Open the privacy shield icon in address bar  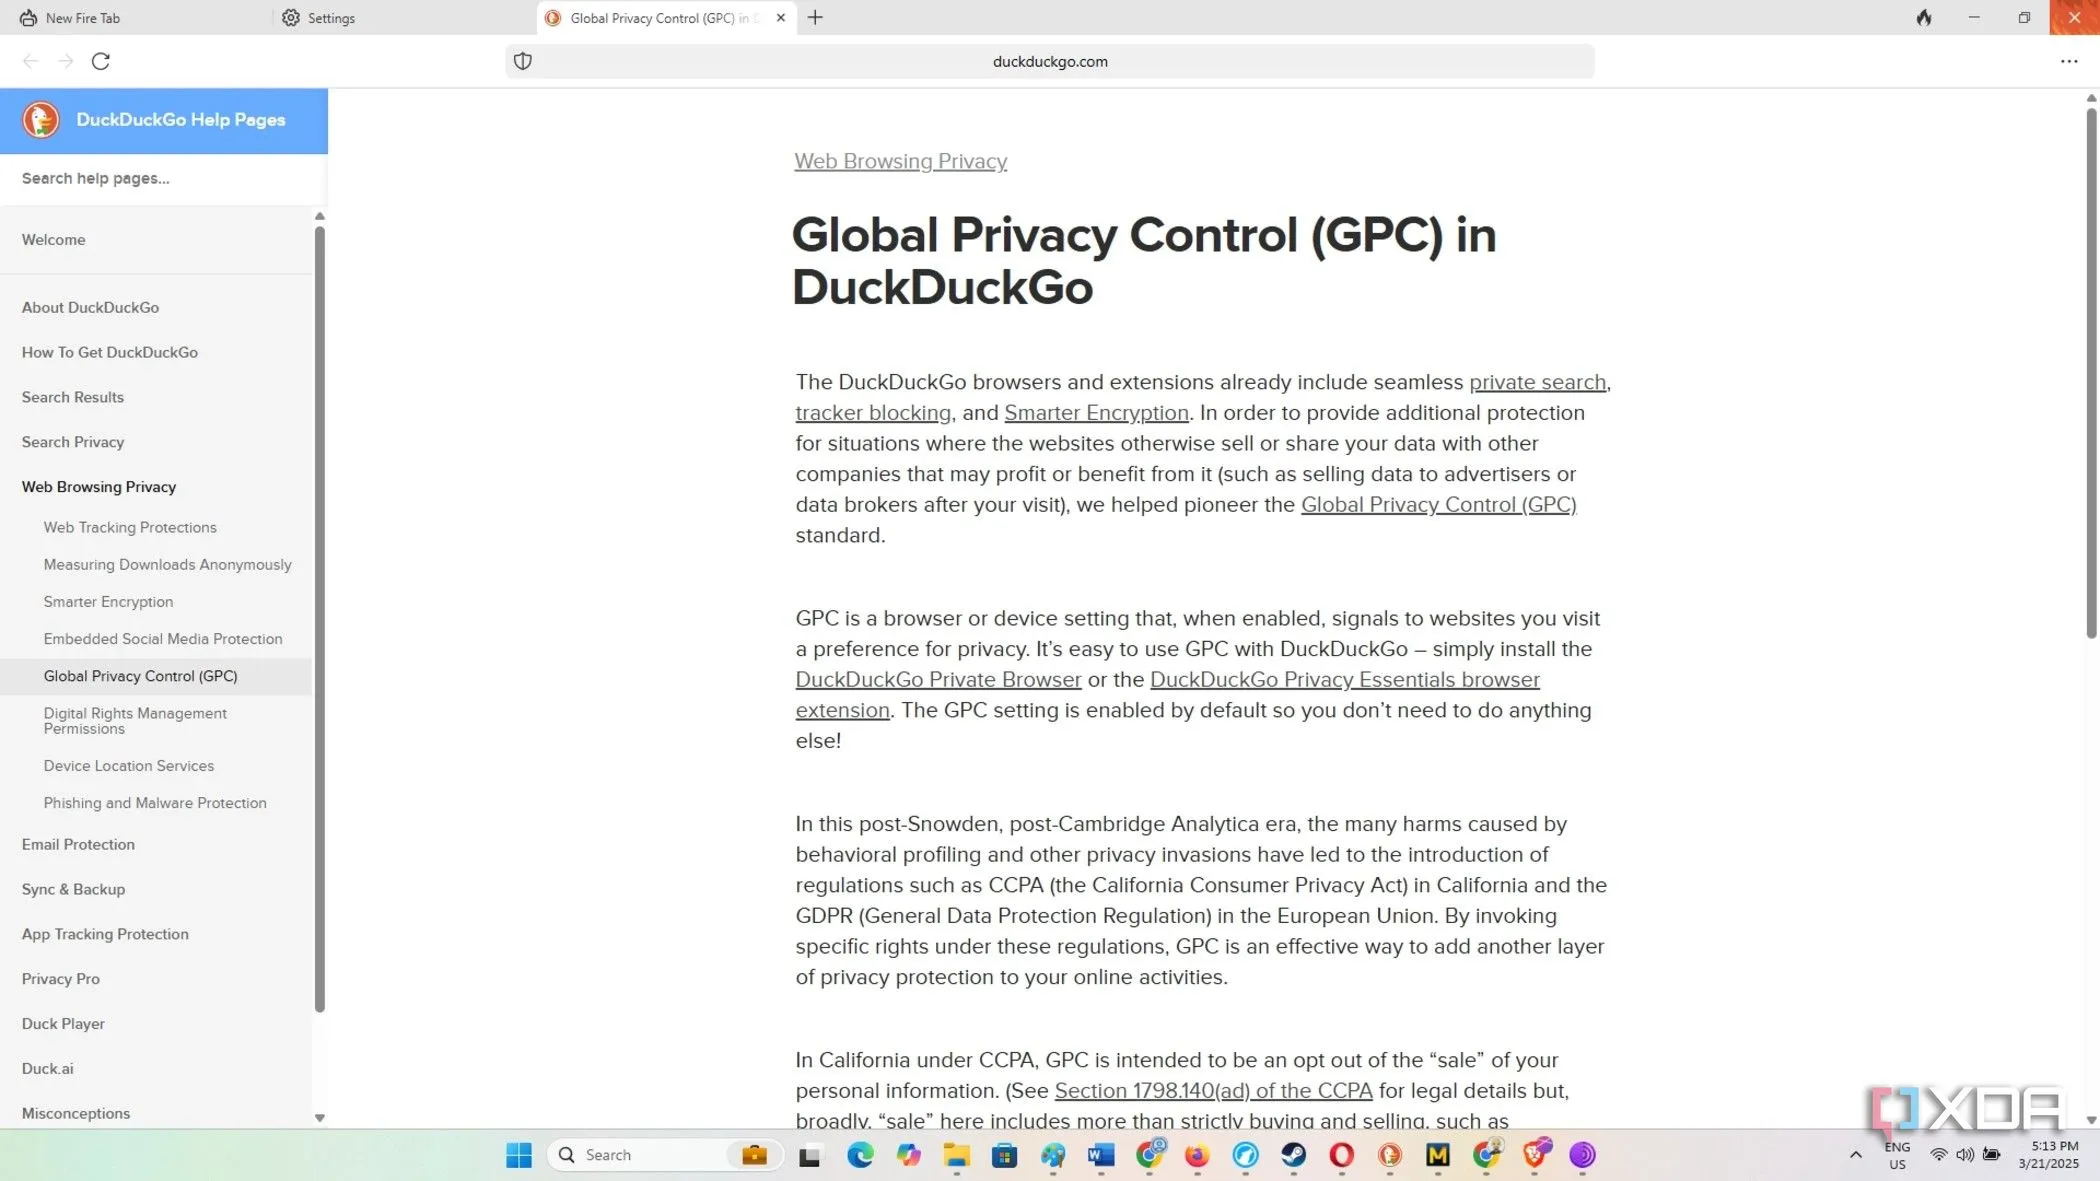[x=523, y=61]
